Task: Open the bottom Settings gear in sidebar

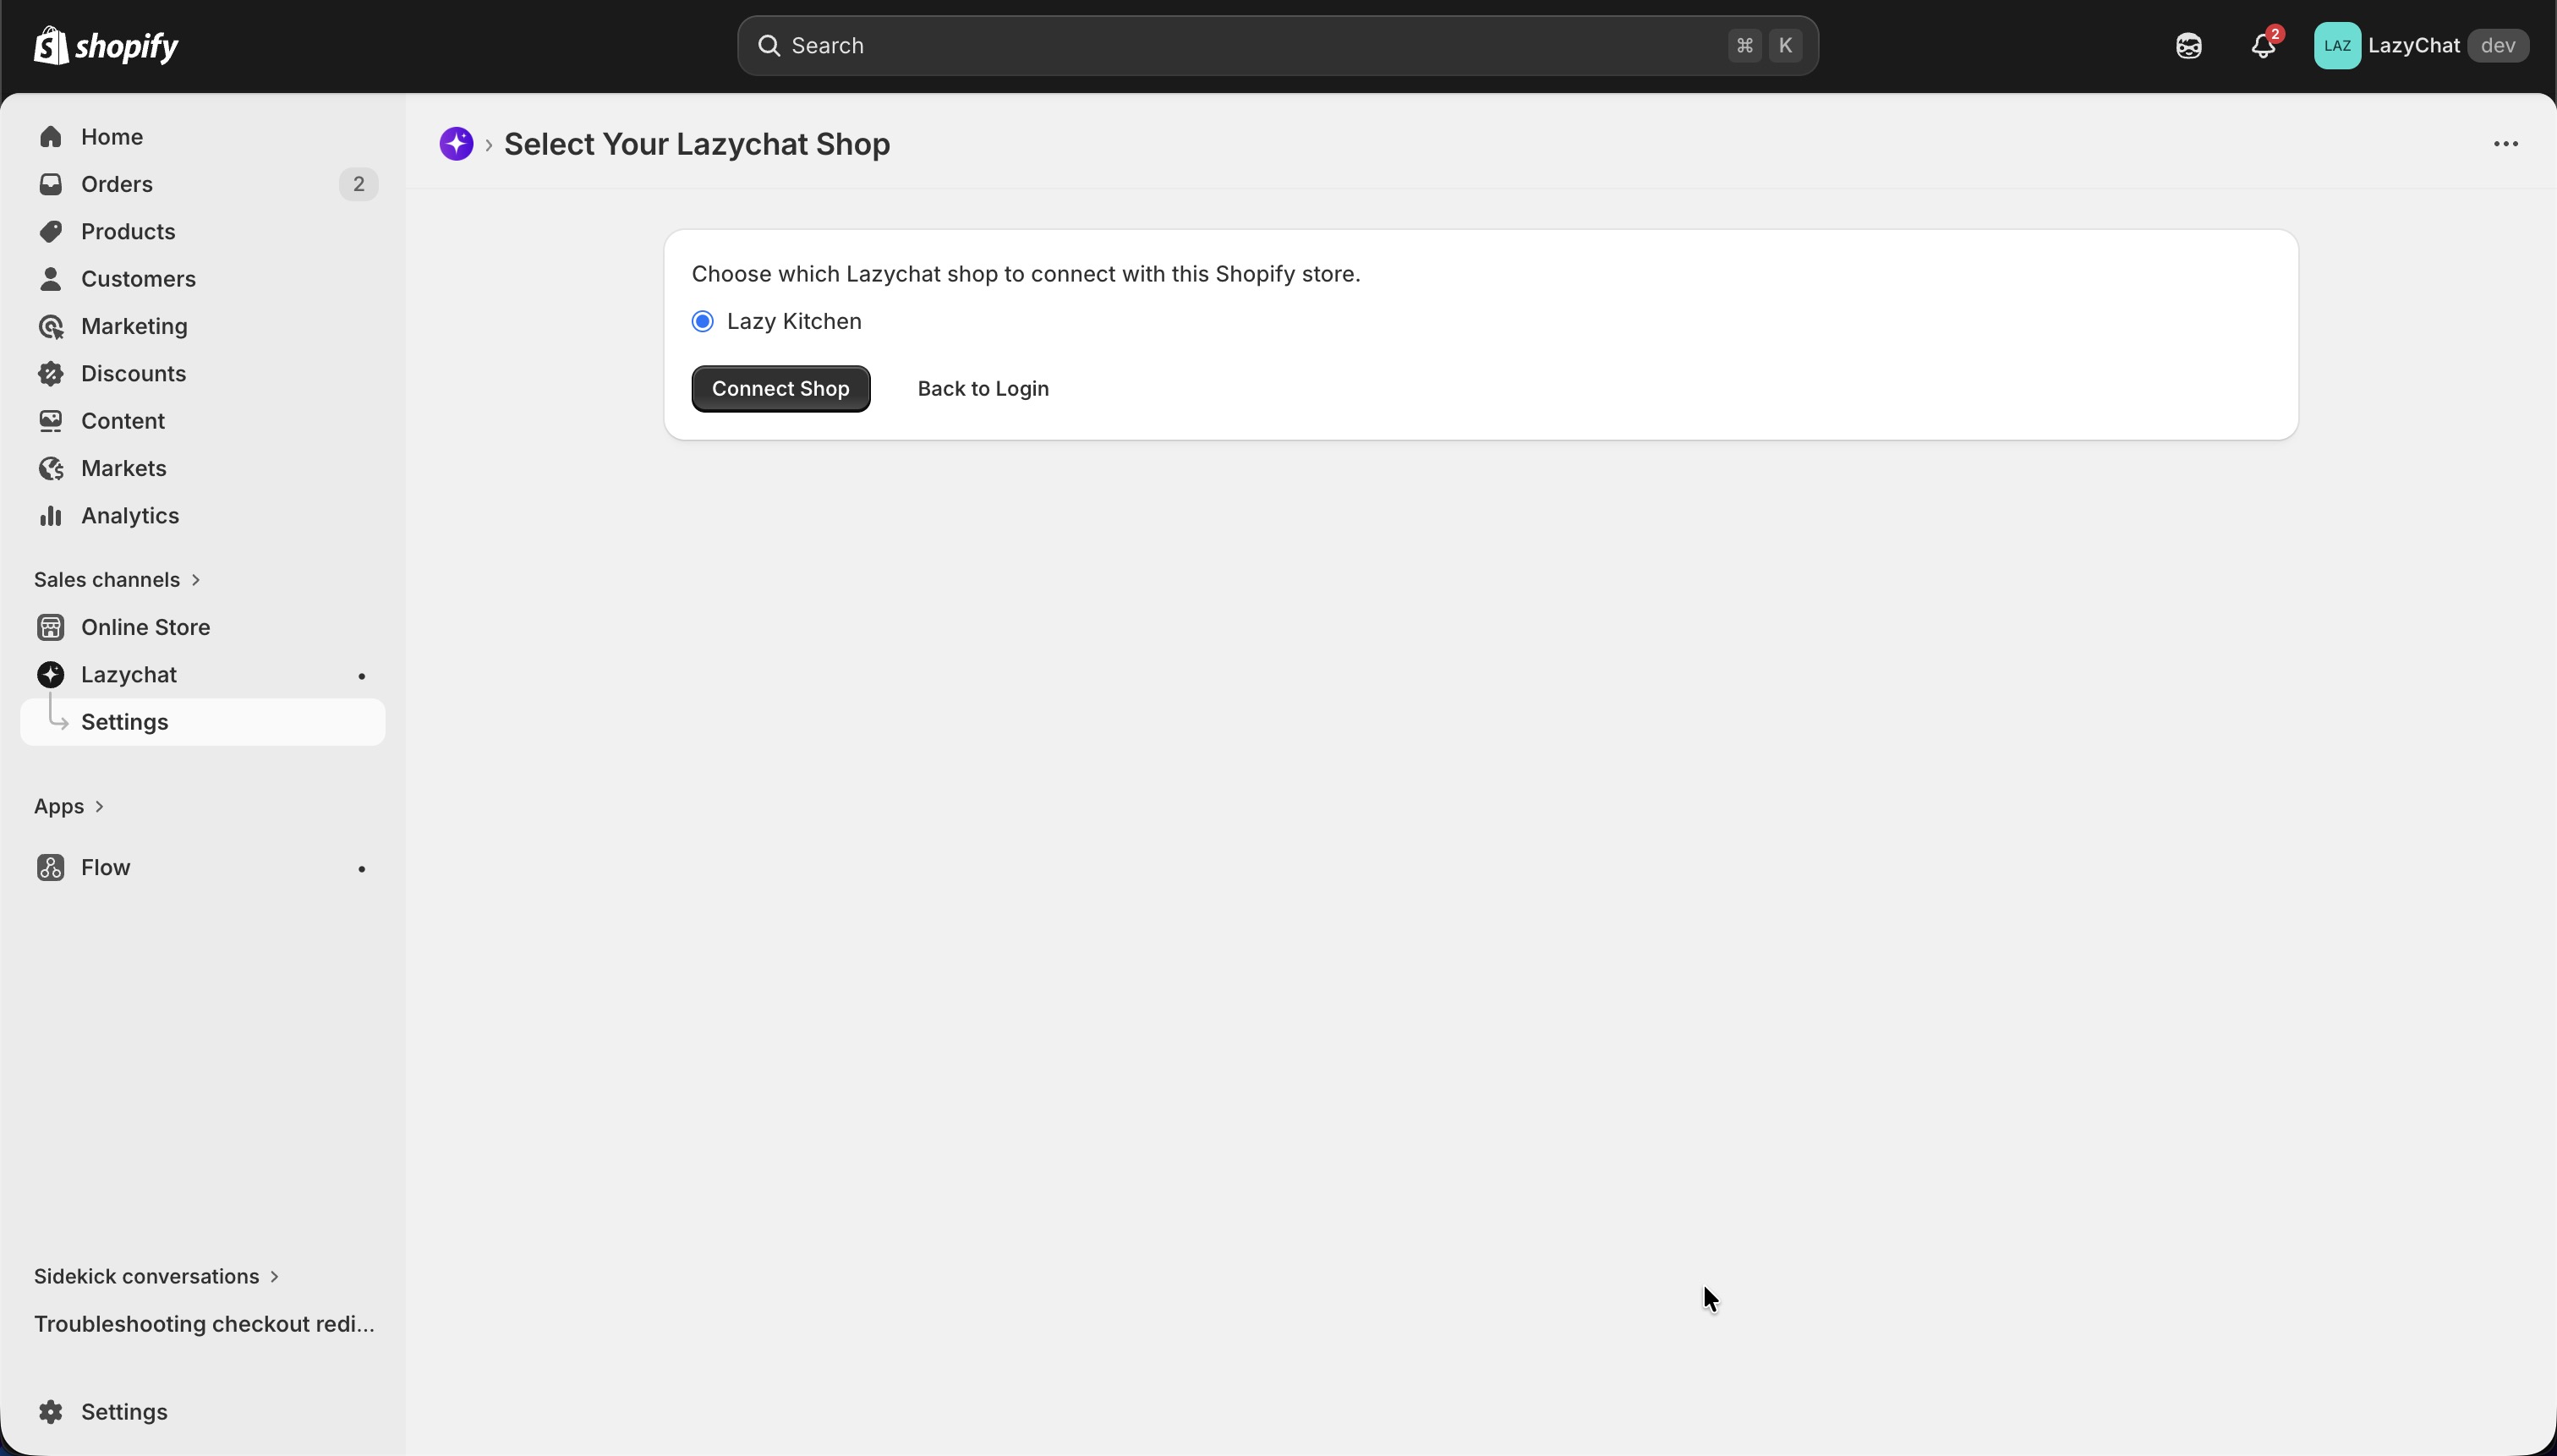Action: point(50,1411)
